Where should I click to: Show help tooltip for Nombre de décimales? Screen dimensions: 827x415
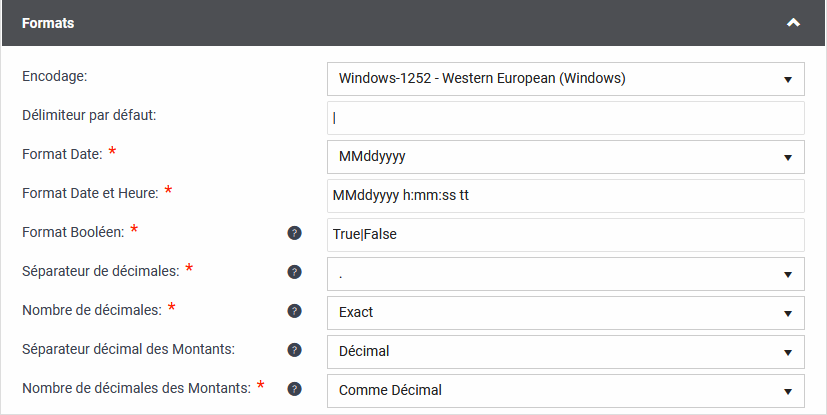(x=294, y=311)
